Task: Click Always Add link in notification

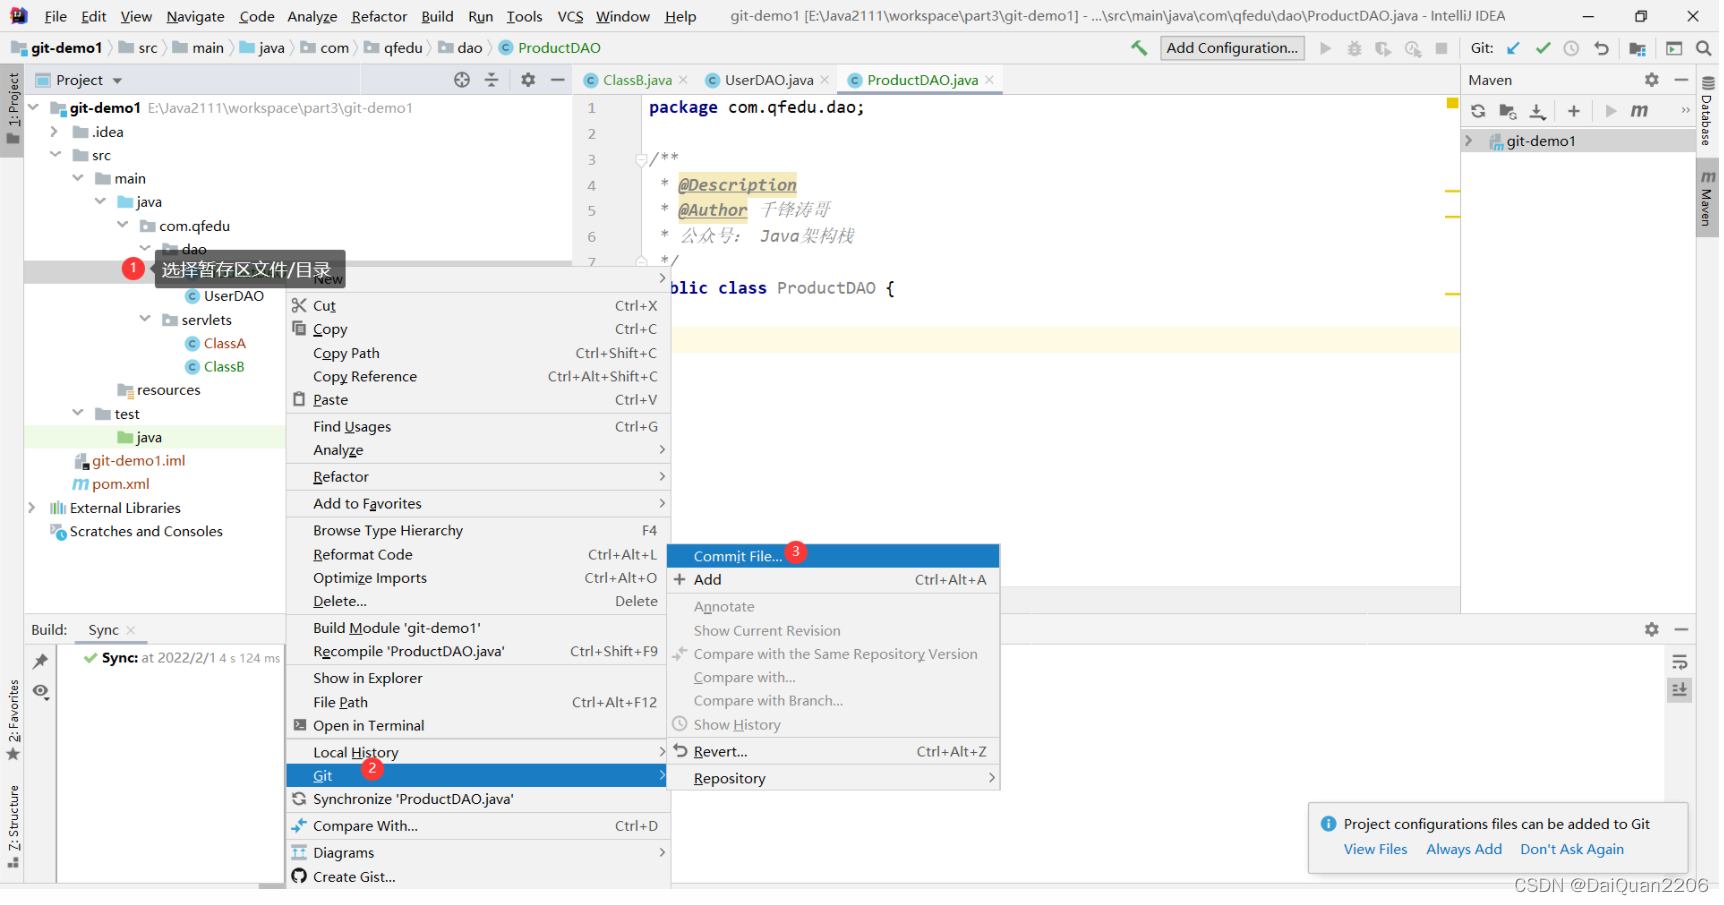Action: [1464, 849]
